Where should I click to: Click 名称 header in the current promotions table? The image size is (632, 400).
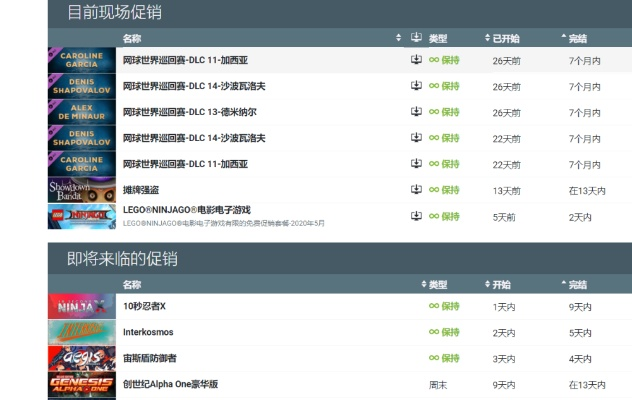point(132,38)
